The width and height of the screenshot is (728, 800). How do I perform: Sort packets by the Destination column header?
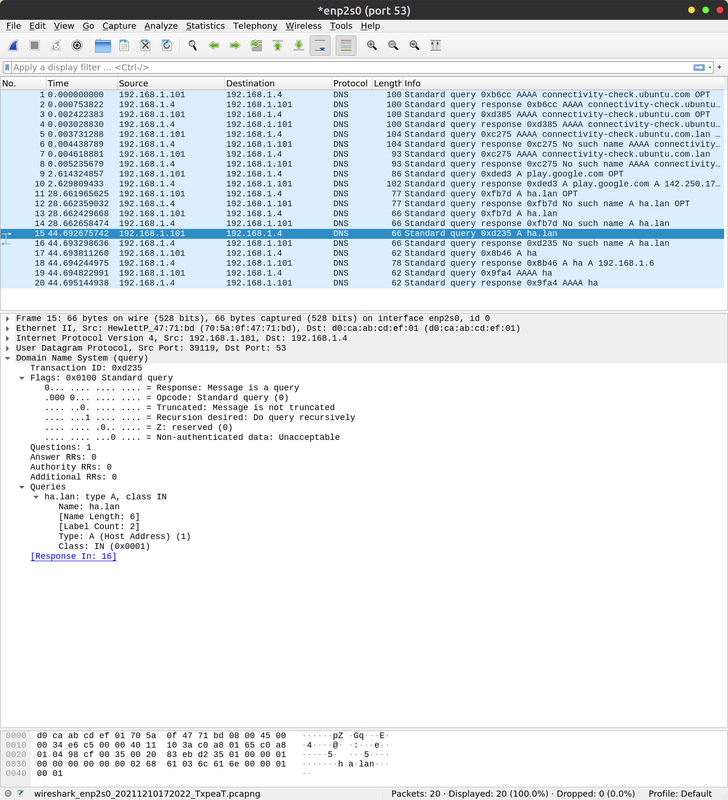[x=278, y=83]
